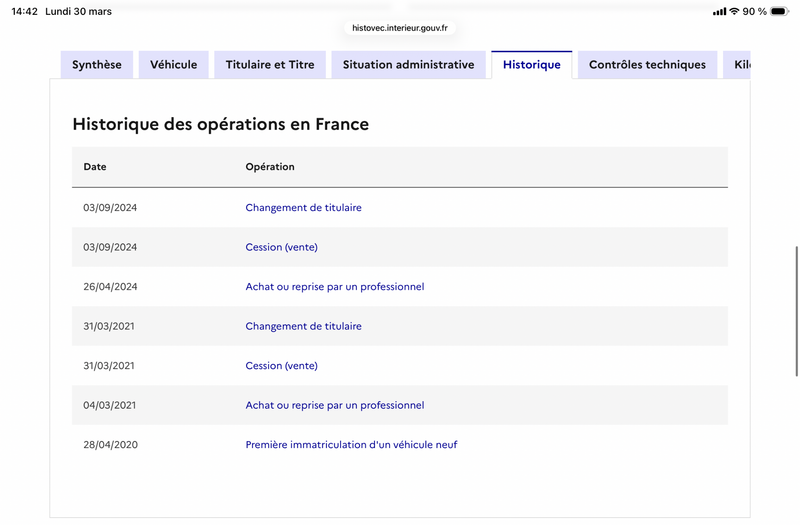Tap the histovec.interieur.gouv.fr address bar
This screenshot has height=525, width=800.
[x=400, y=29]
